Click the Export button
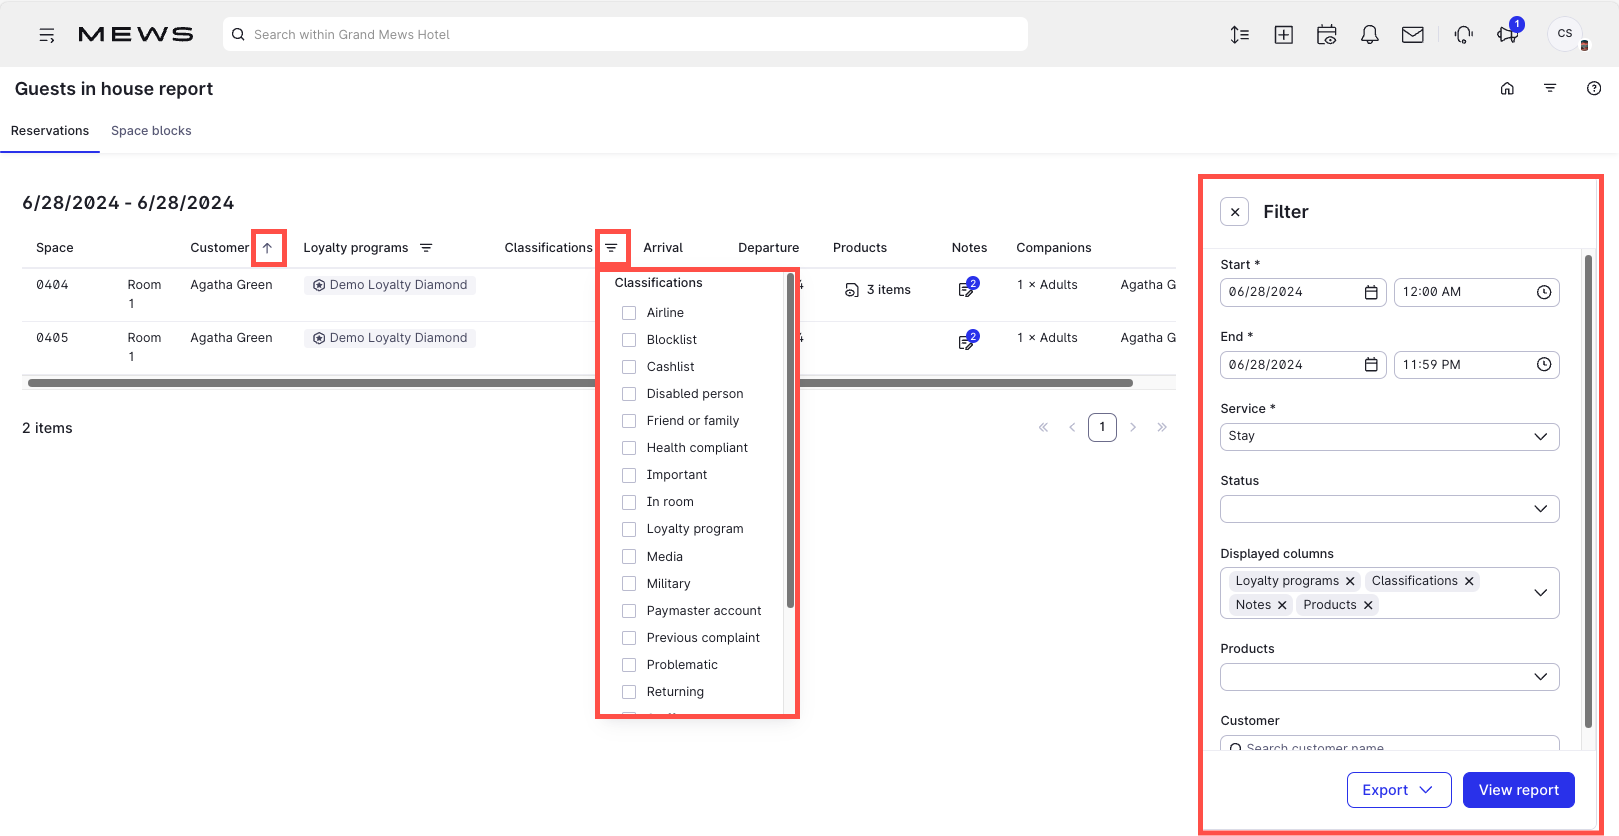 (1398, 790)
